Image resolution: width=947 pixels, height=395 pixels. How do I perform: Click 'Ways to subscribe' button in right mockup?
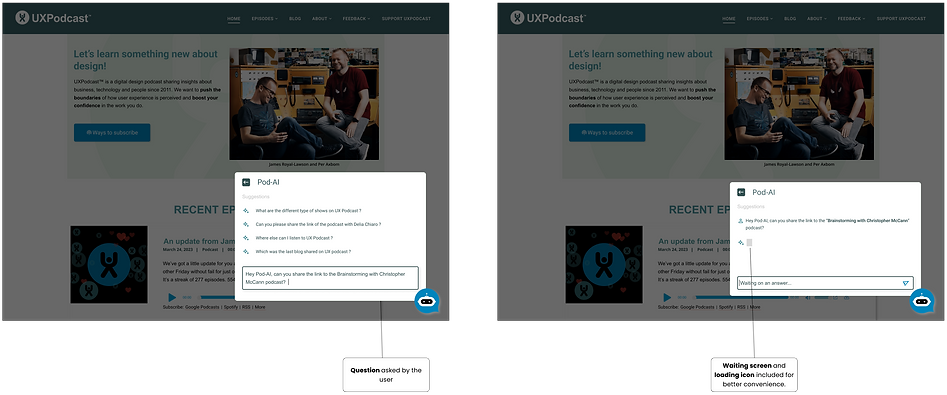pyautogui.click(x=607, y=132)
